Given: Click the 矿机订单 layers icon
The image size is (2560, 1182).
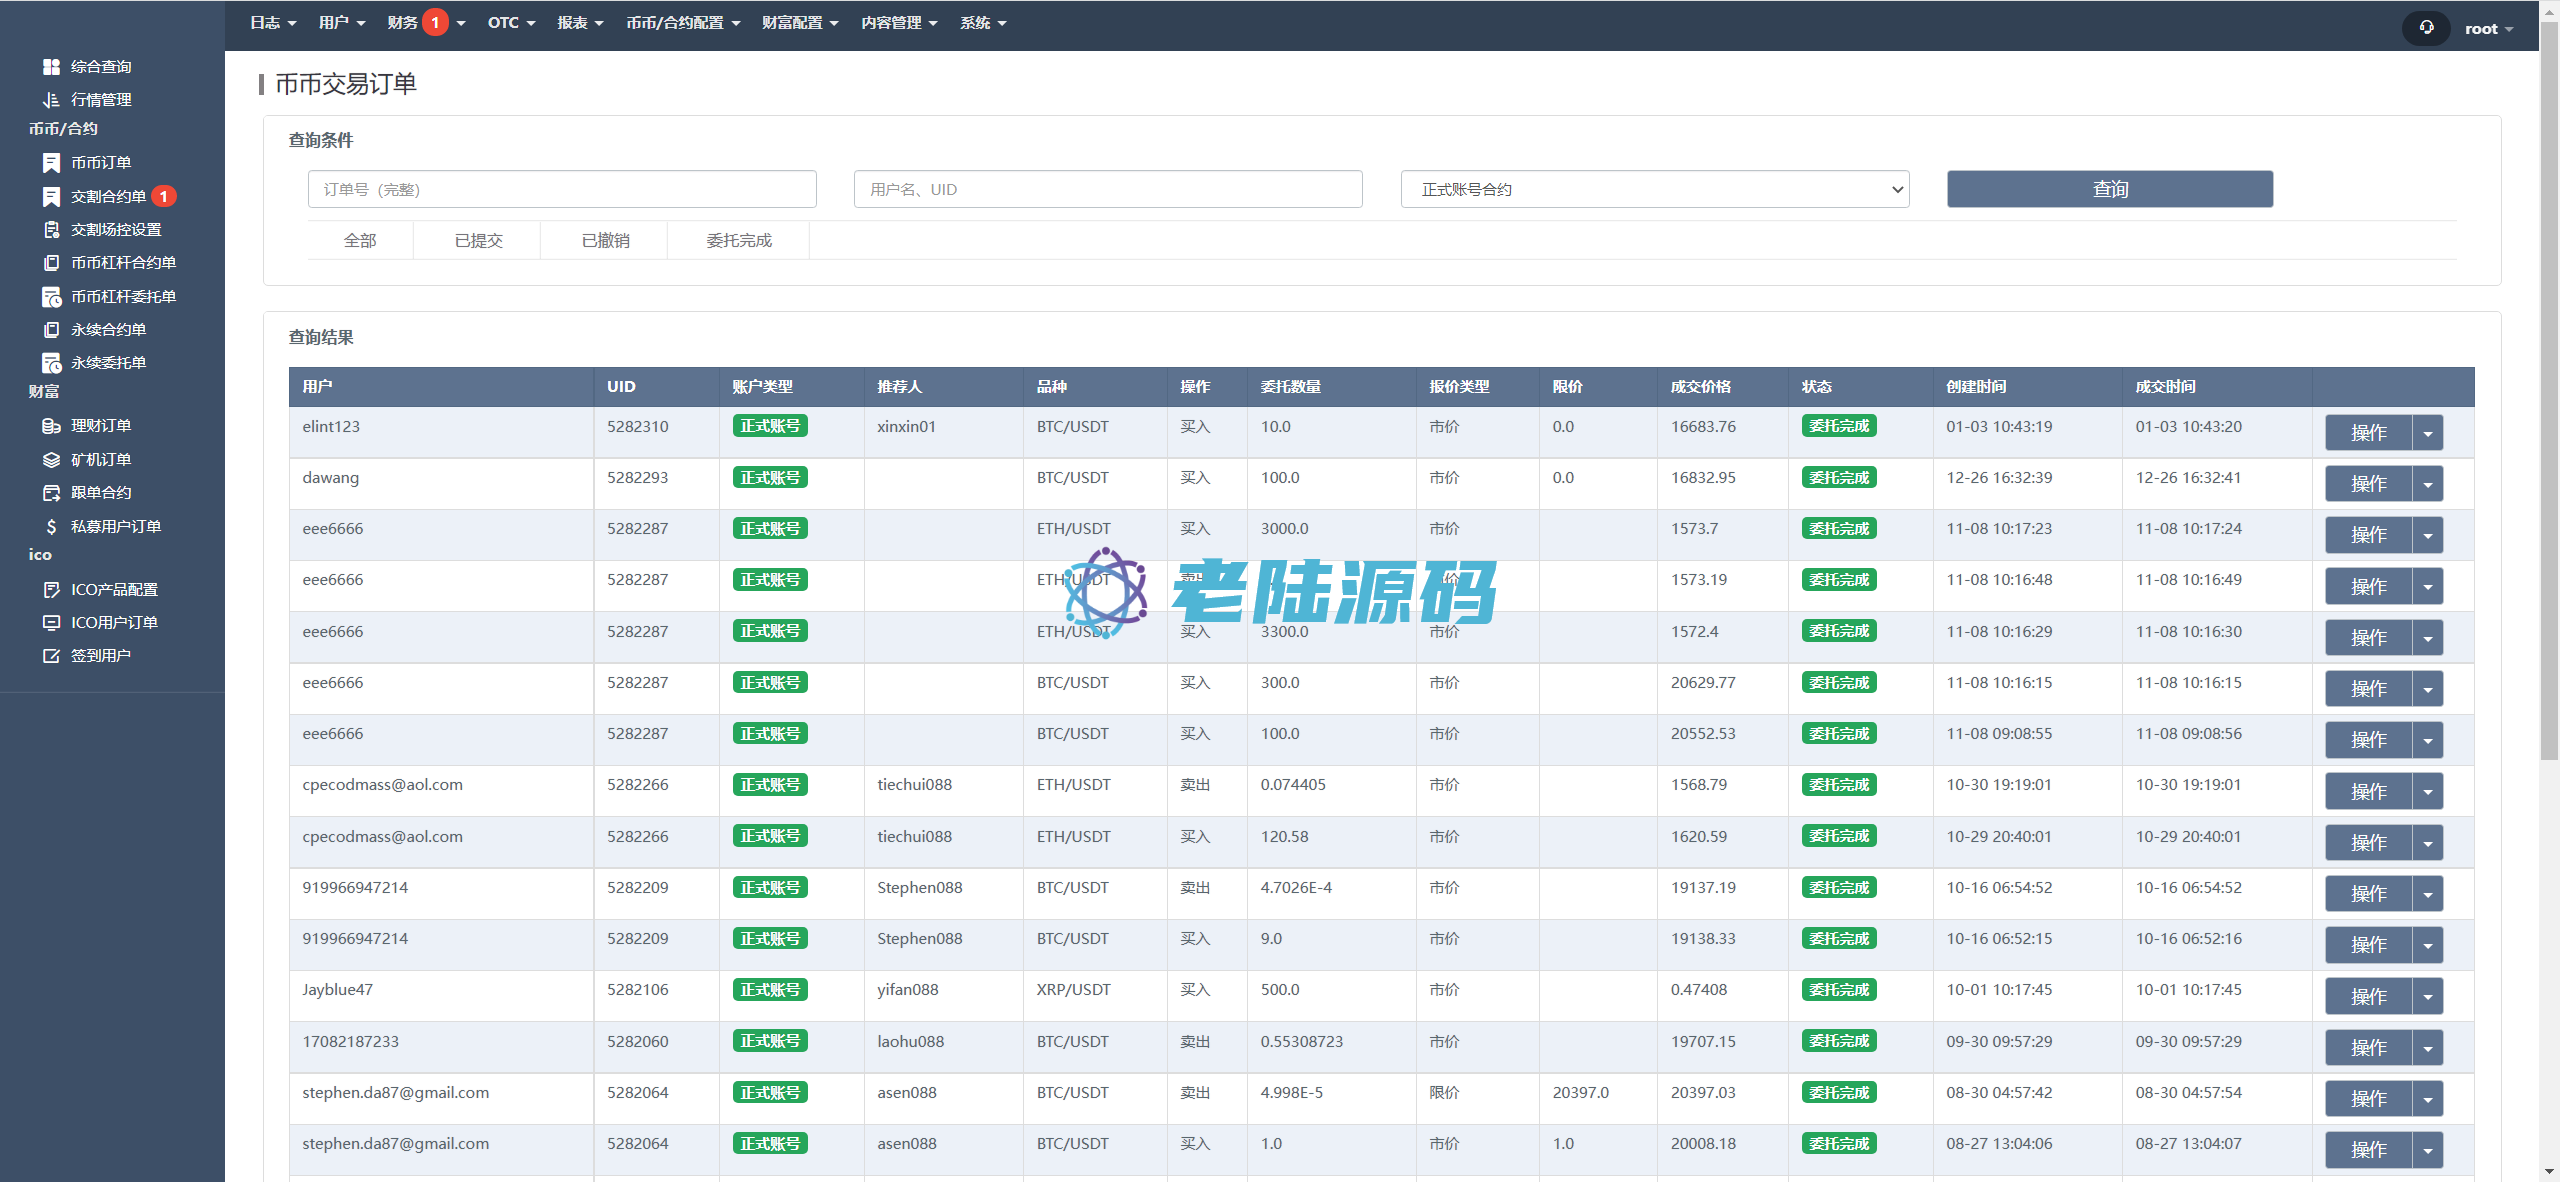Looking at the screenshot, I should pos(51,460).
